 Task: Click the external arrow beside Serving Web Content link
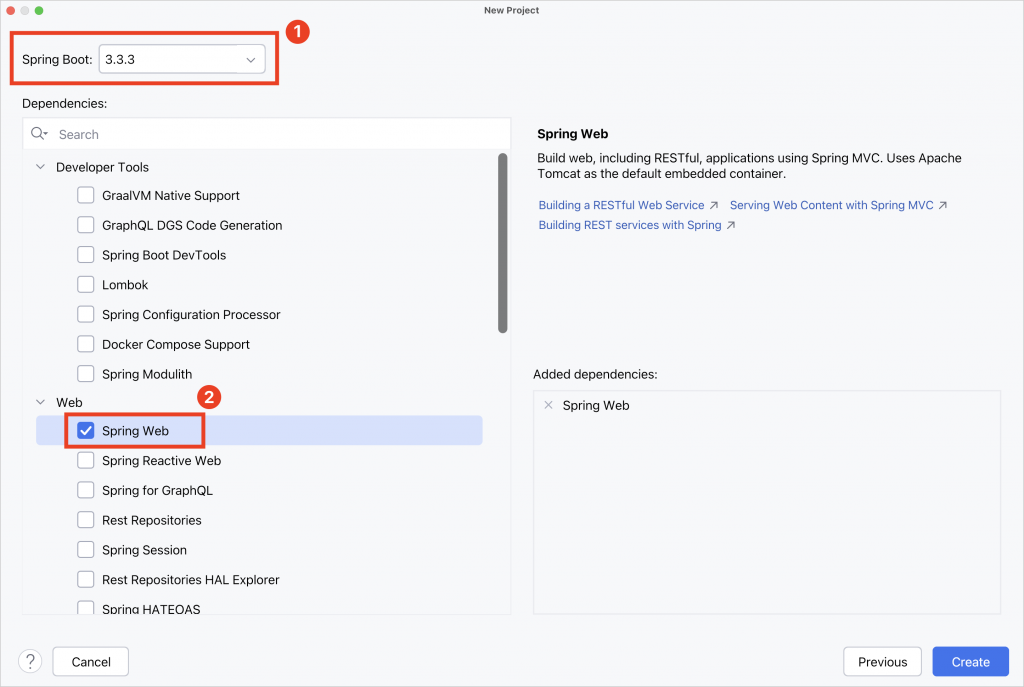coord(942,205)
